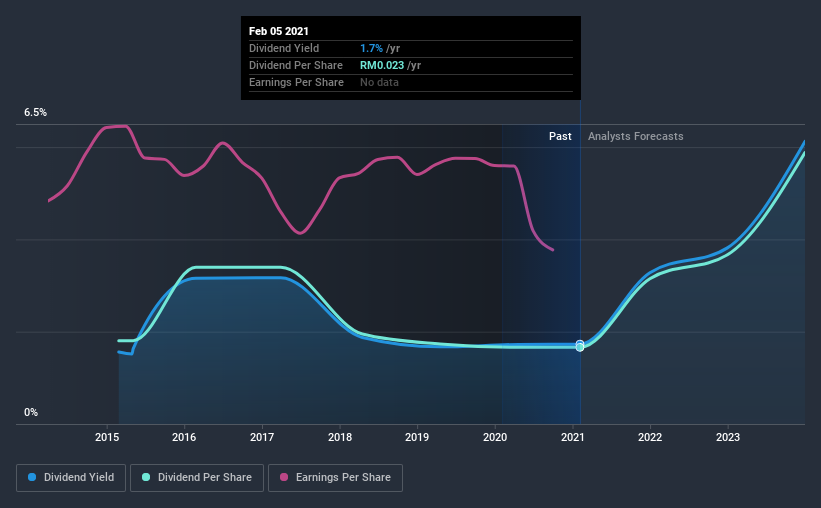The height and width of the screenshot is (508, 821).
Task: Toggle the Earnings Per Share legend button
Action: pyautogui.click(x=336, y=478)
